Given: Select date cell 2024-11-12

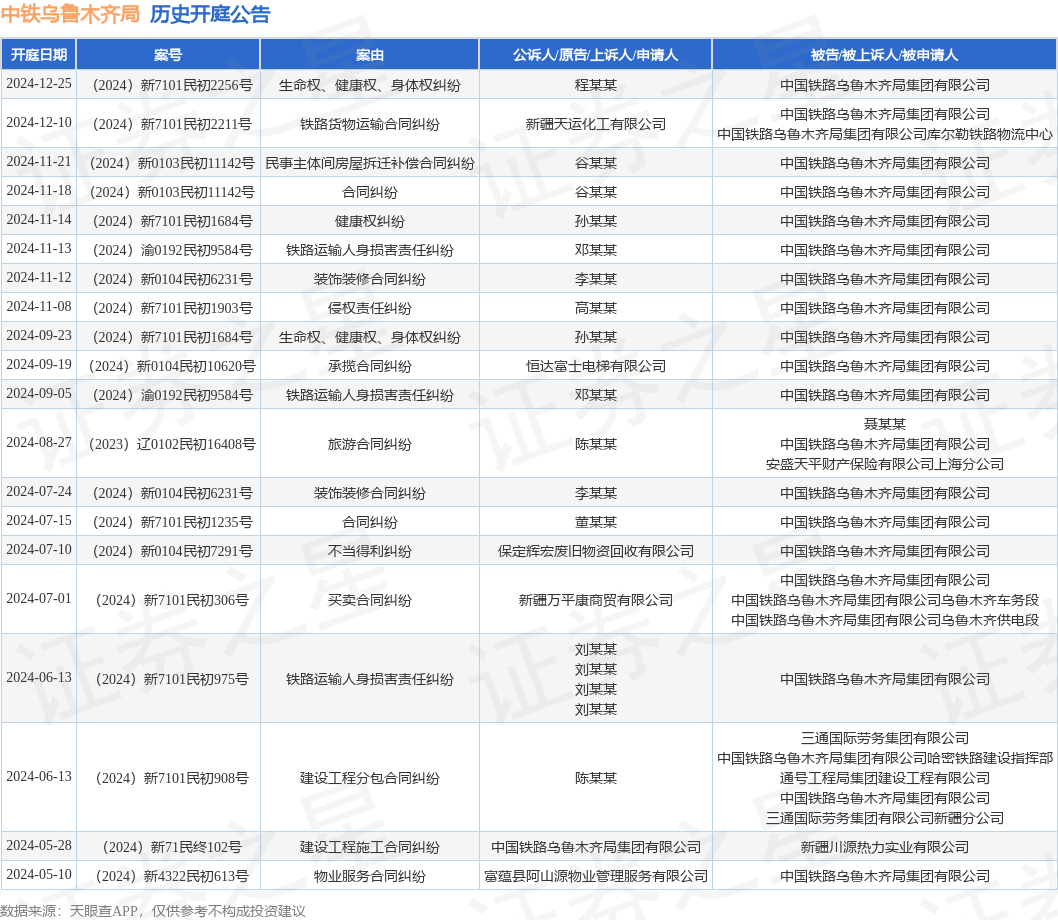Looking at the screenshot, I should click(38, 278).
